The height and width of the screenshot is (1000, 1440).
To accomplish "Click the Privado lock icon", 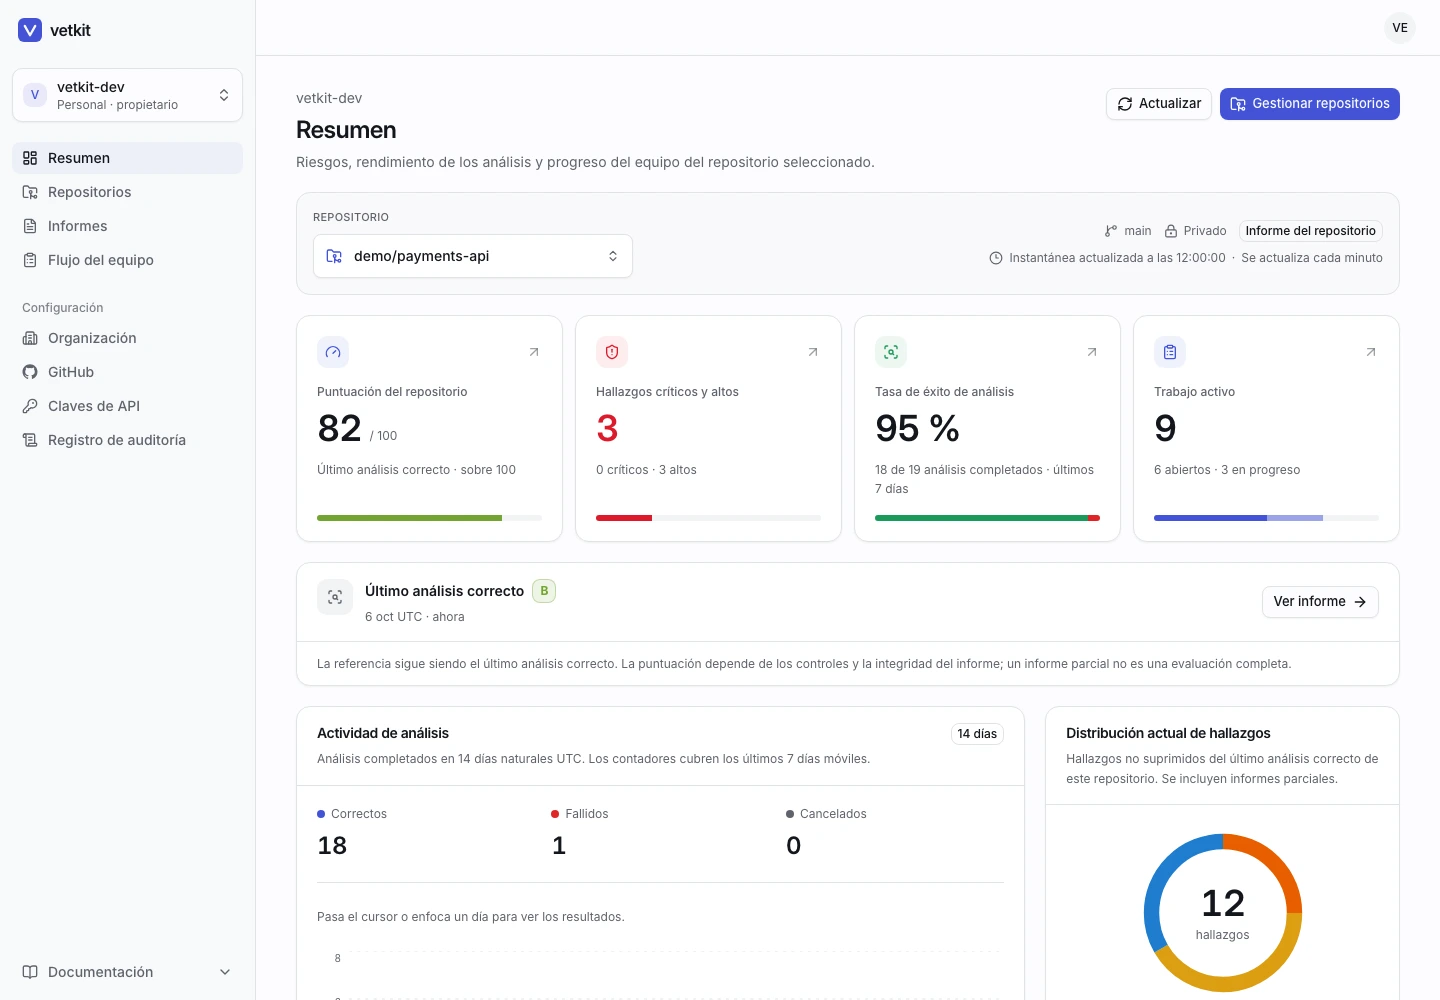I will pos(1170,231).
